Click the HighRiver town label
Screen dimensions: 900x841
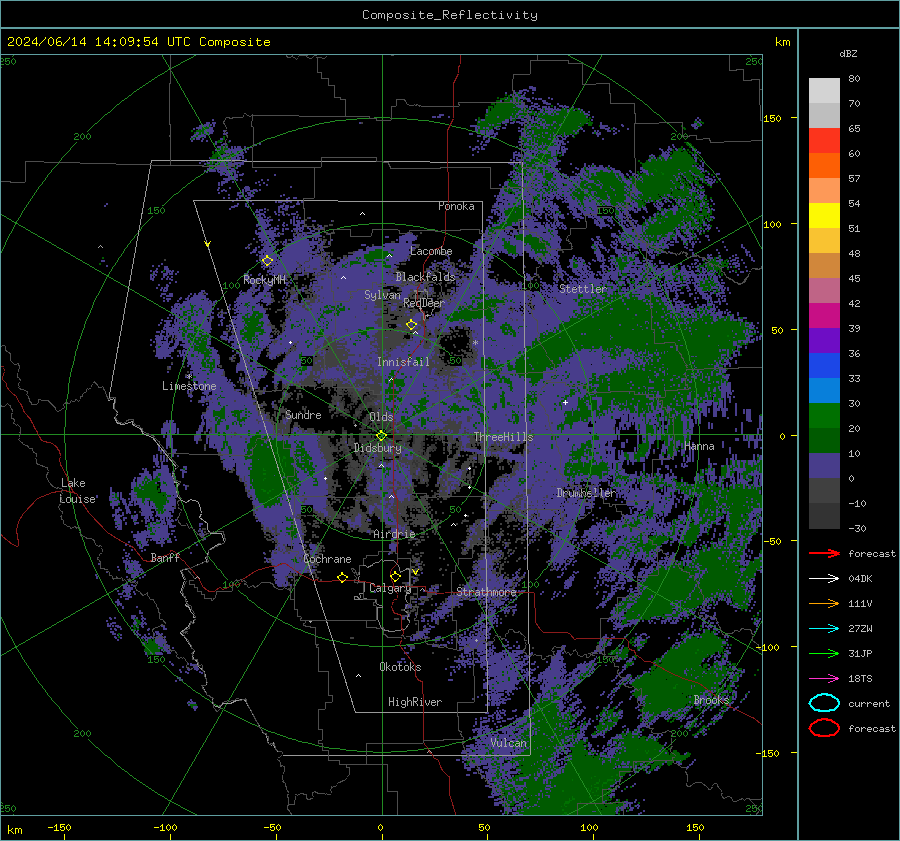(415, 702)
